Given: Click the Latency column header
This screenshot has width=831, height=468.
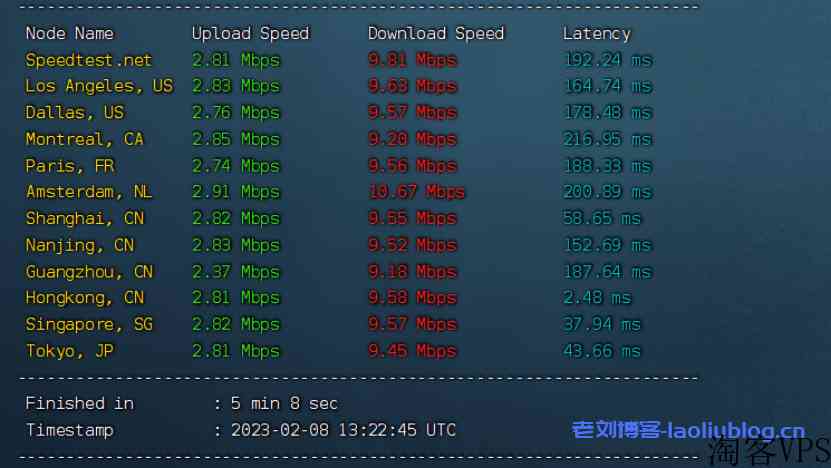Looking at the screenshot, I should click(x=596, y=33).
